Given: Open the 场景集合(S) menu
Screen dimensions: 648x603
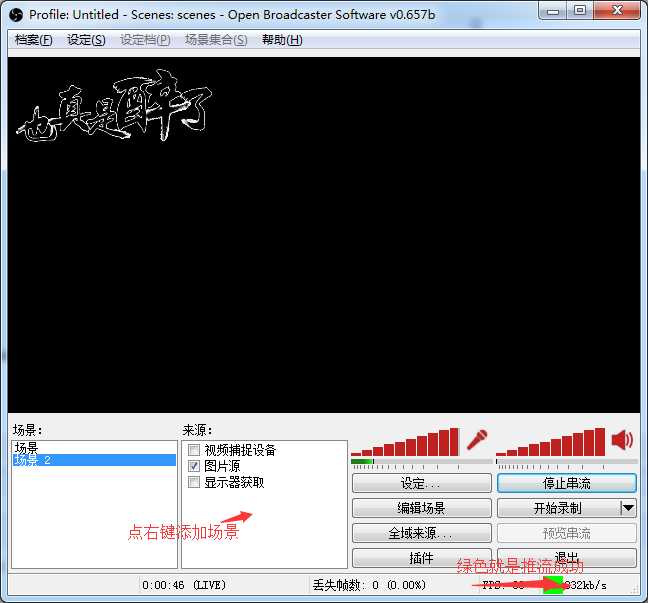Looking at the screenshot, I should [x=216, y=40].
